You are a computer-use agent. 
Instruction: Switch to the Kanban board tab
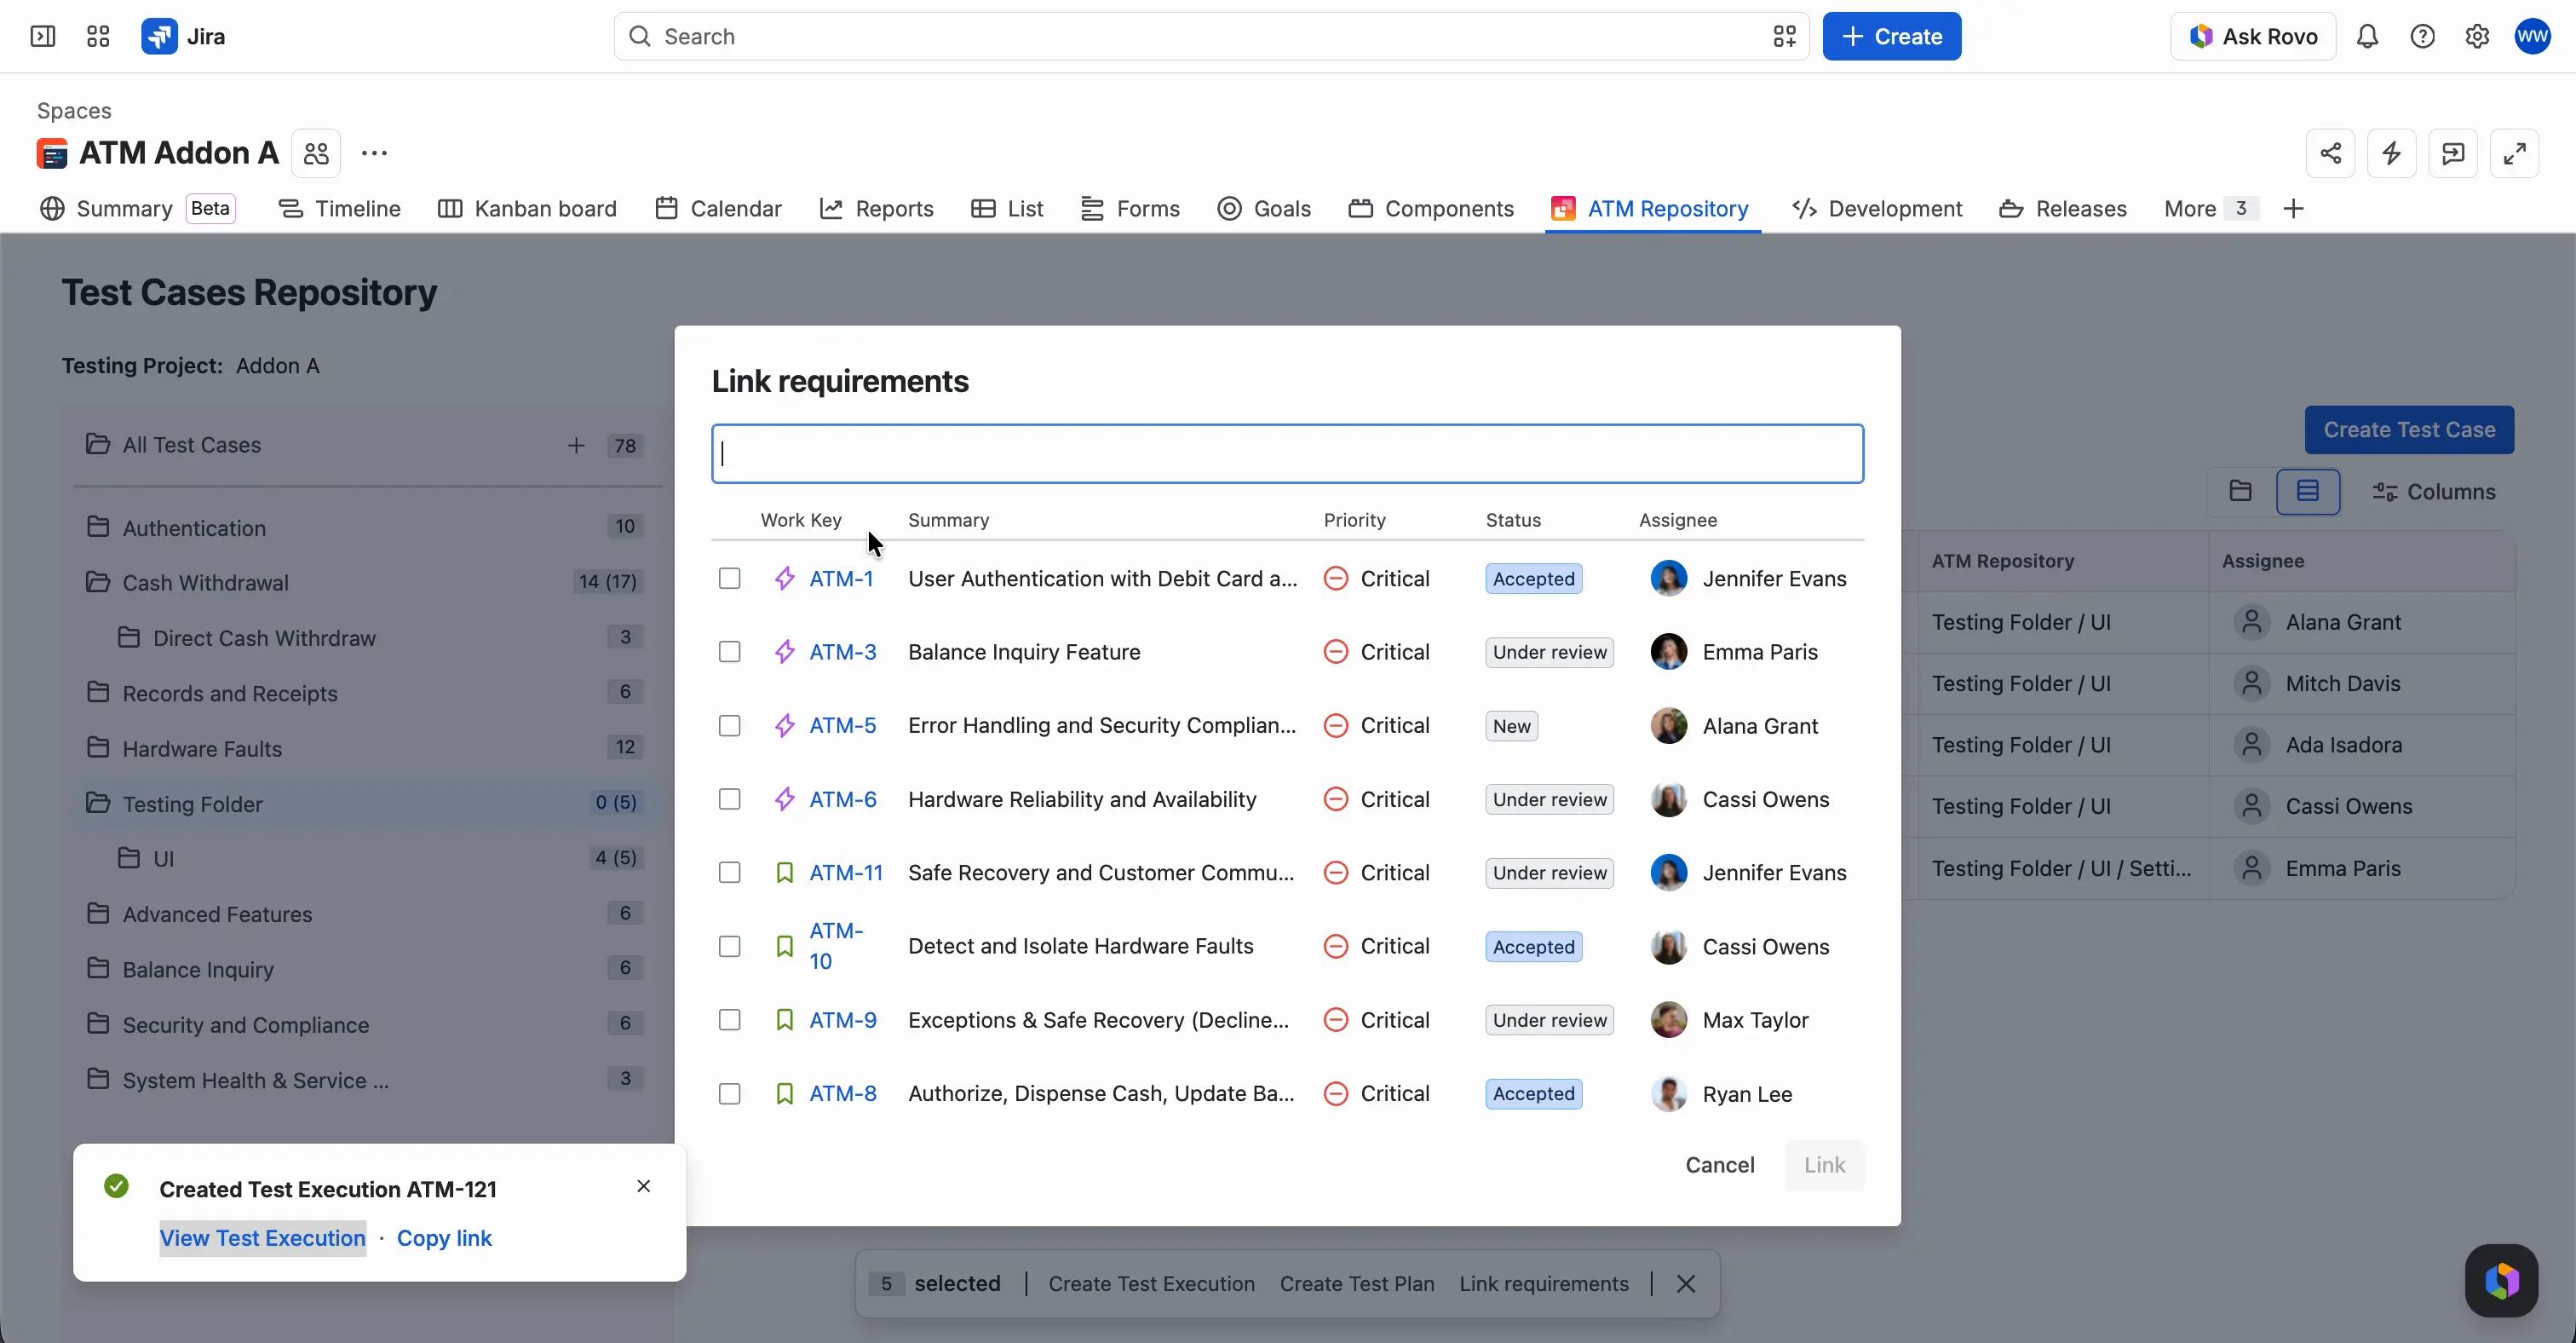click(x=527, y=209)
